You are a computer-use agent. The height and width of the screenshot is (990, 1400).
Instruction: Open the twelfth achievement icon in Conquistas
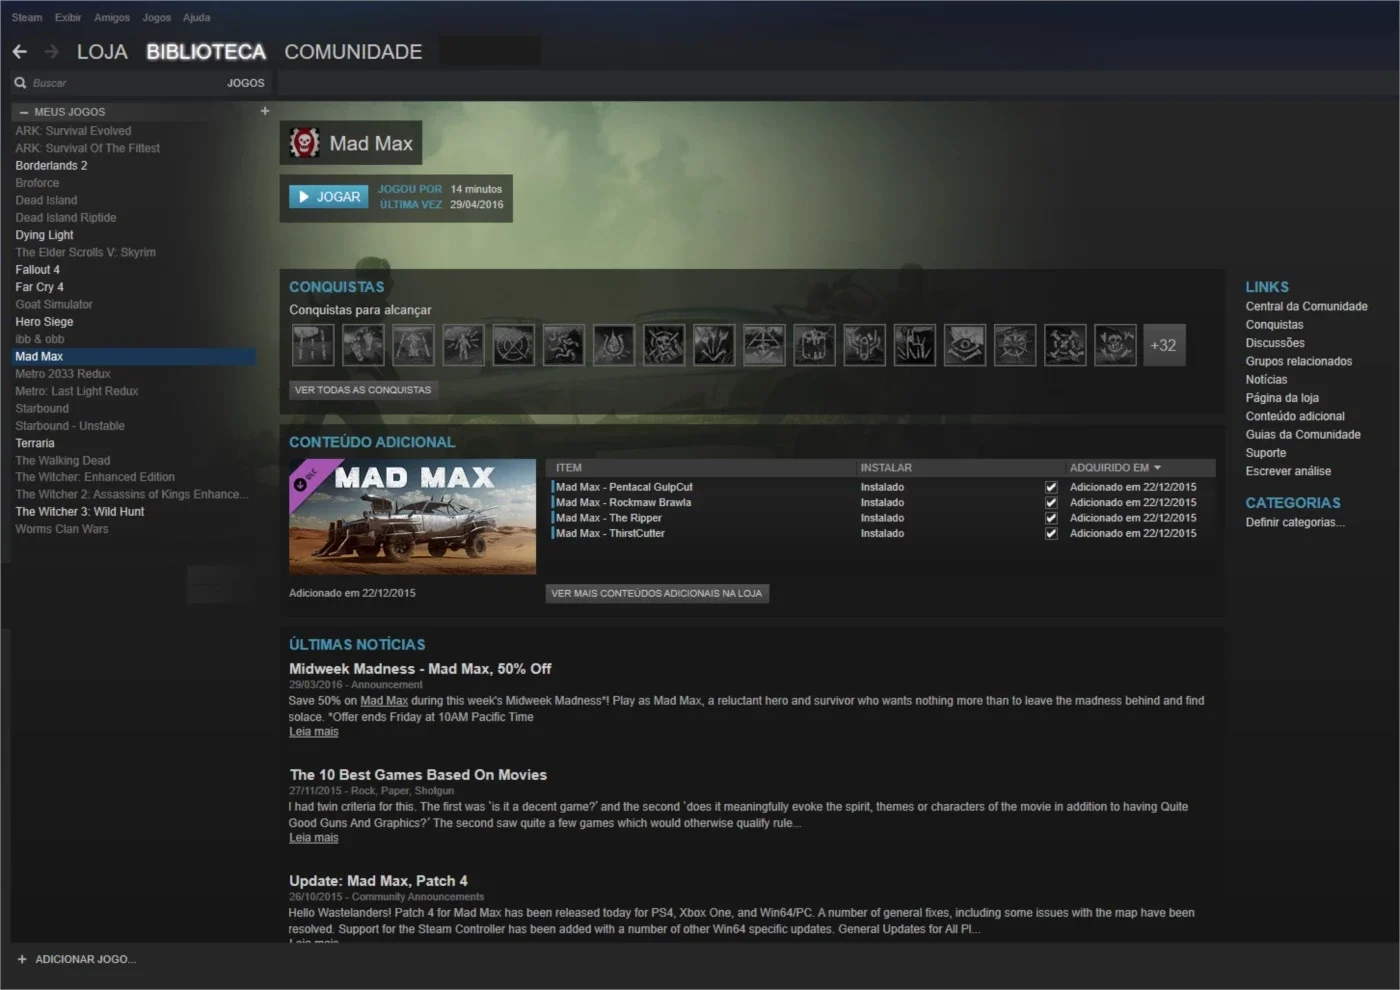[x=864, y=345]
